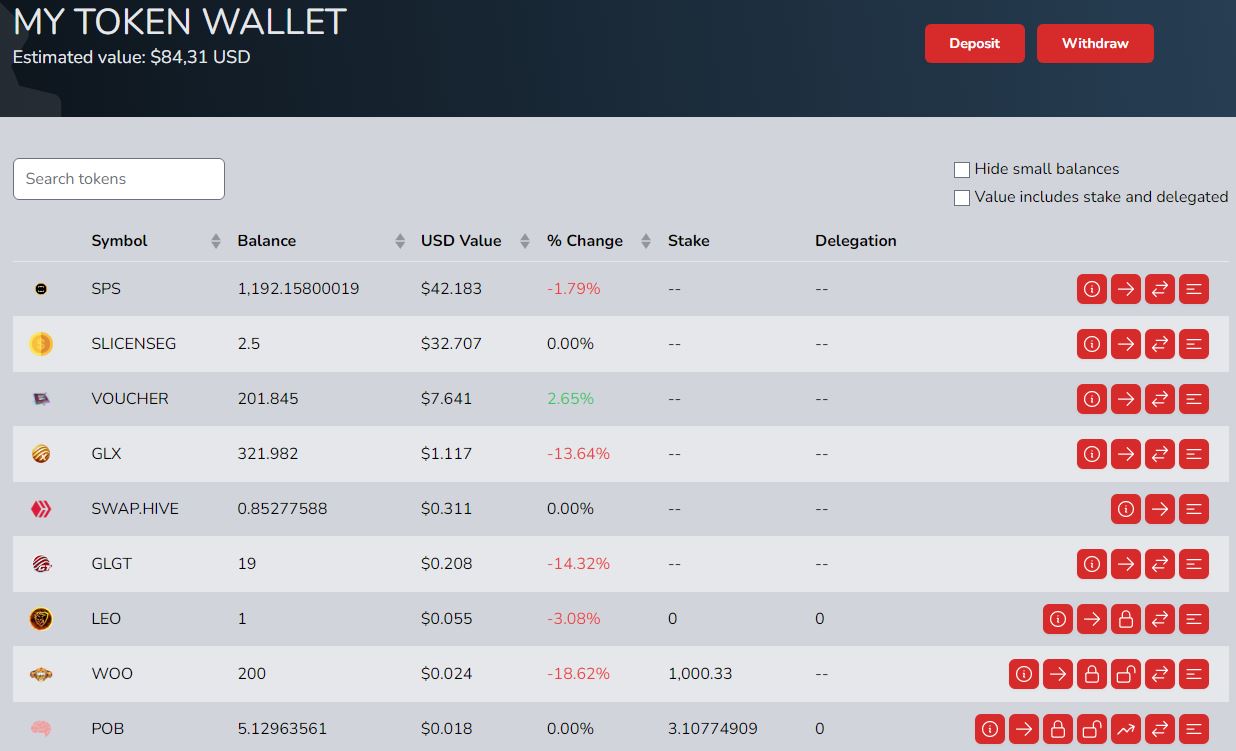Open the info icon for VOUCHER
Screen dimensions: 1236x751
1092,399
